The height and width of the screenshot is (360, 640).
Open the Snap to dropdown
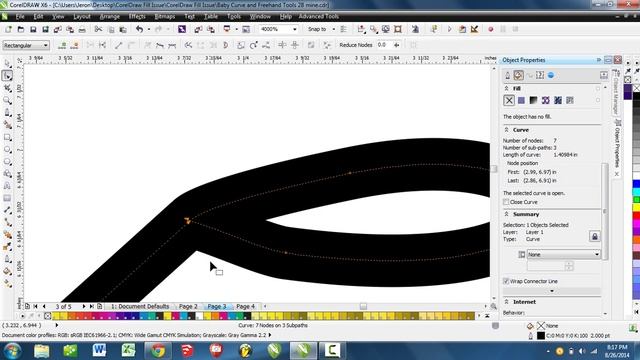pyautogui.click(x=333, y=29)
